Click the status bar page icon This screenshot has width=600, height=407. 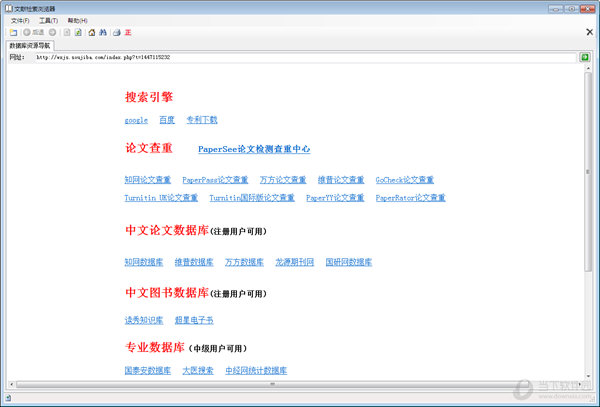coord(8,398)
